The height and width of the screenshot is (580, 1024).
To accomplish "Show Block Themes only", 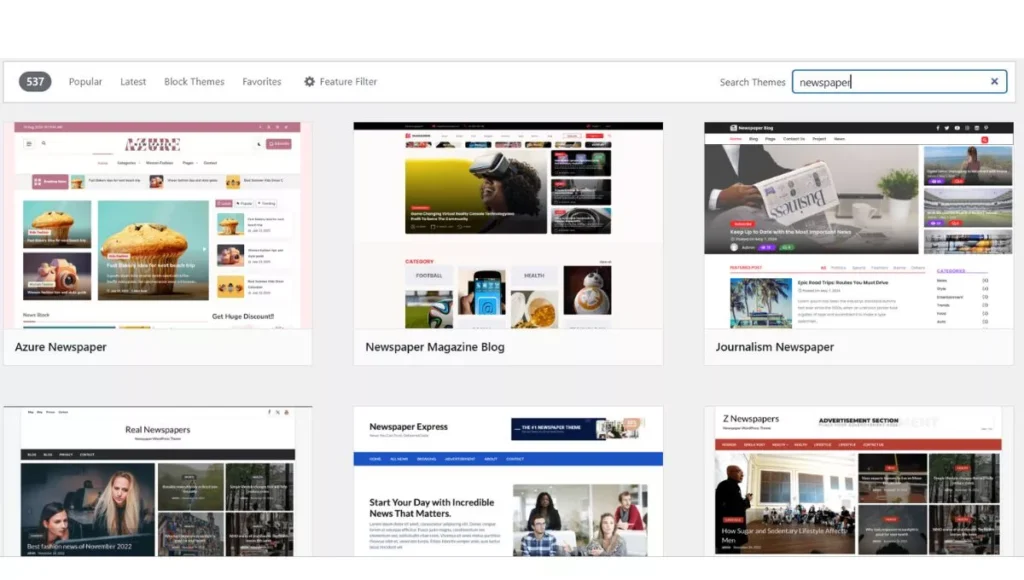I will [x=194, y=82].
